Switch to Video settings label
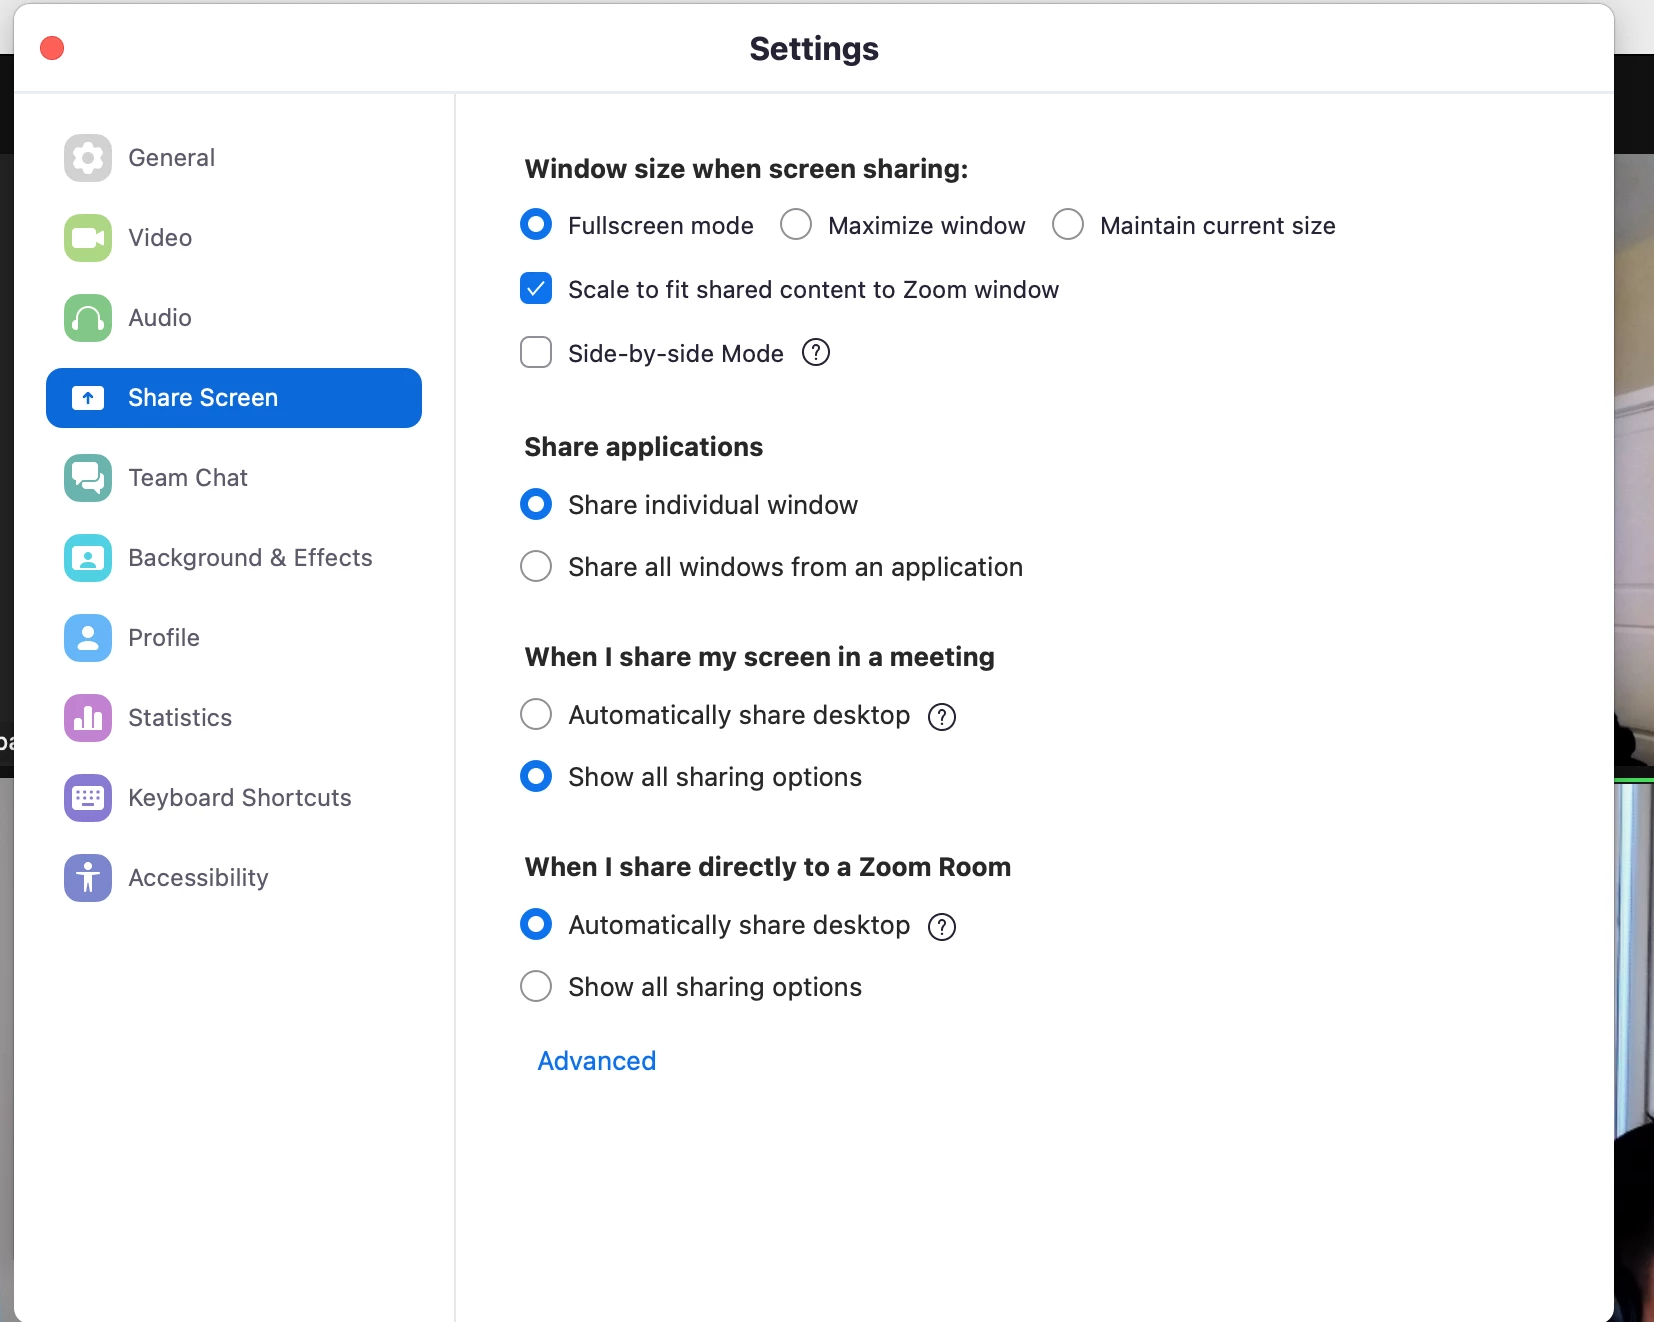This screenshot has height=1322, width=1654. (160, 238)
